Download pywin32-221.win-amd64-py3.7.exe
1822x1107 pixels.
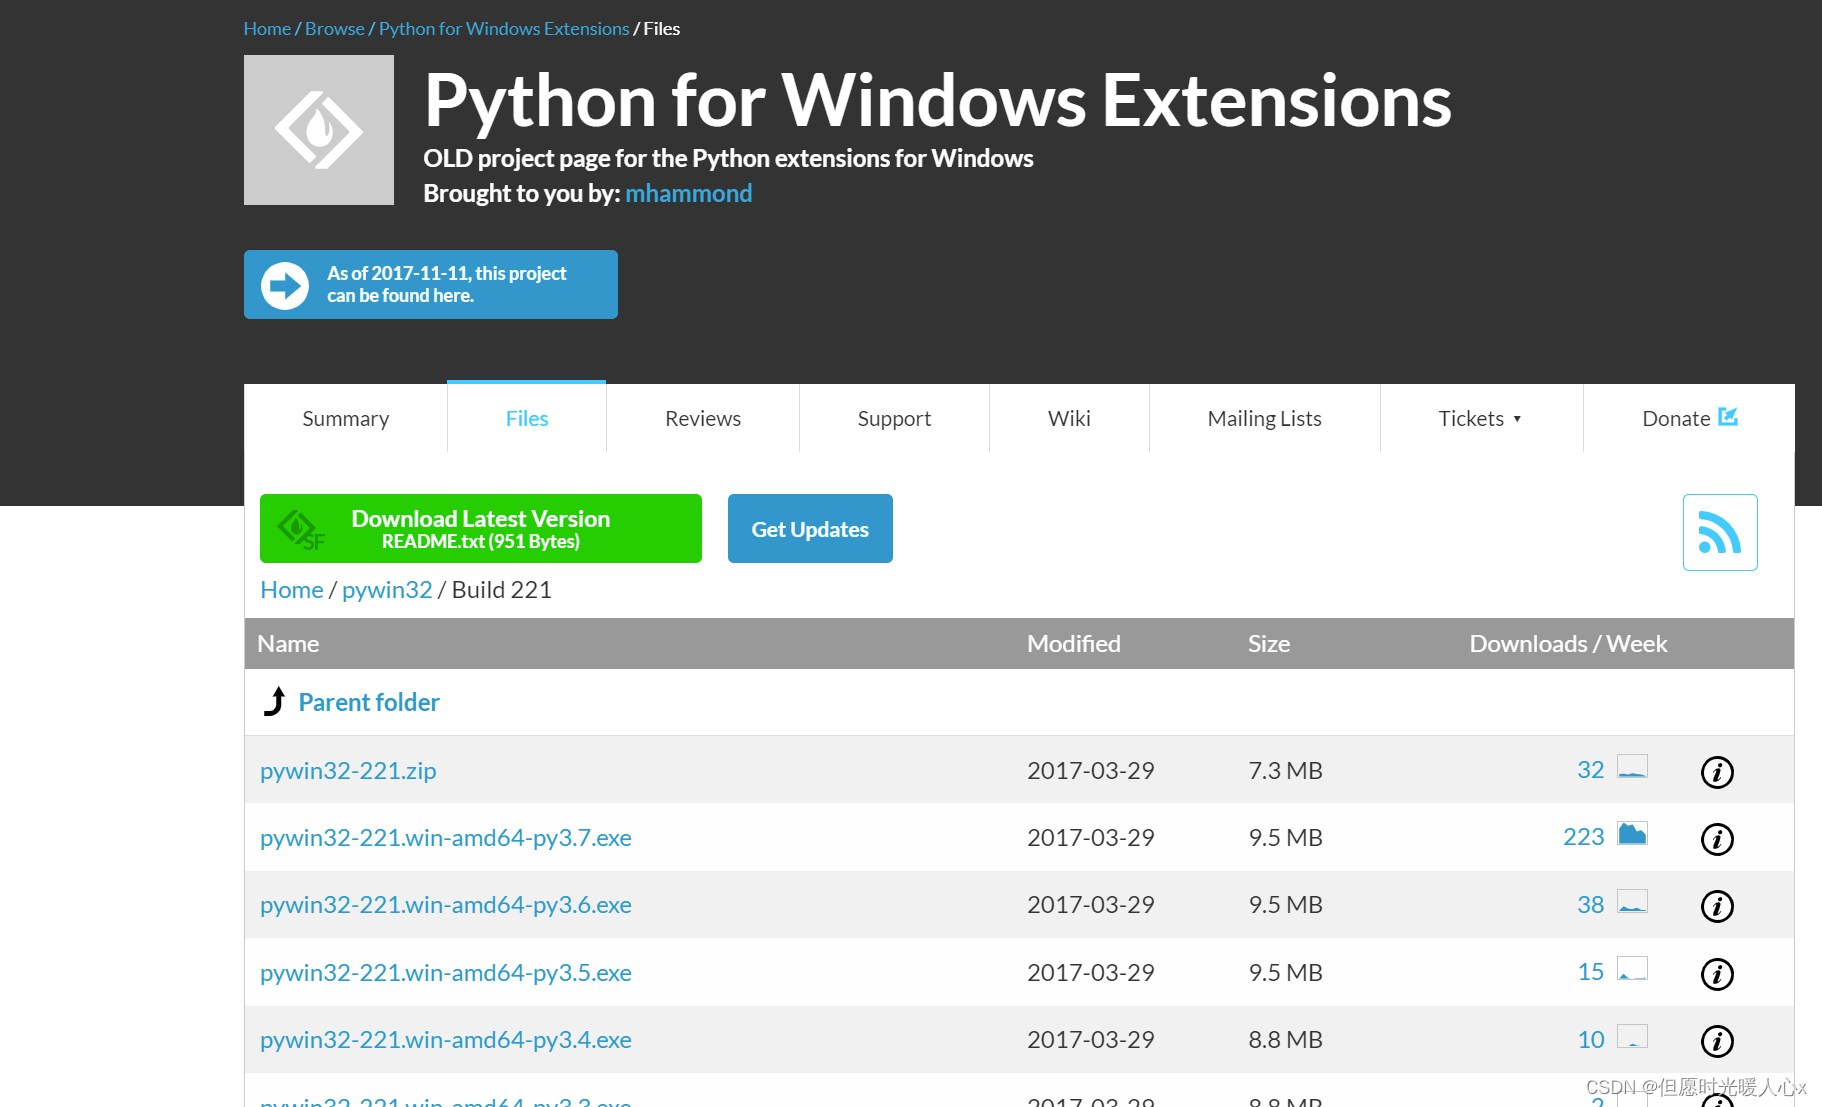(x=446, y=837)
